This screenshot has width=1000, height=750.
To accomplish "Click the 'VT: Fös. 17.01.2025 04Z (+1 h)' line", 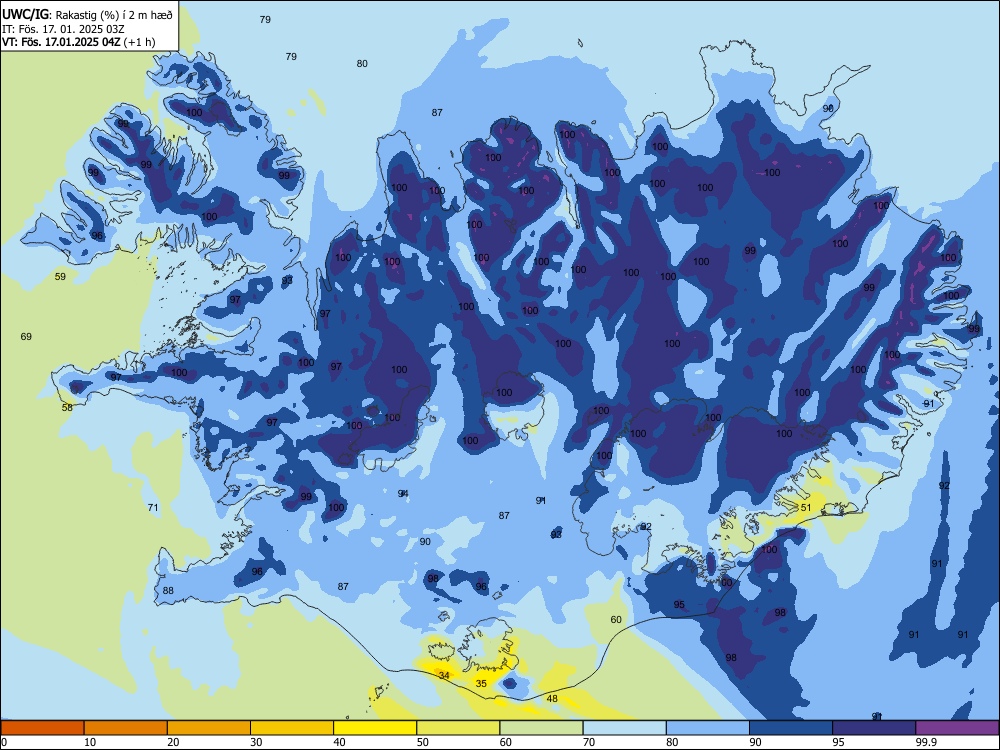I will coord(78,42).
